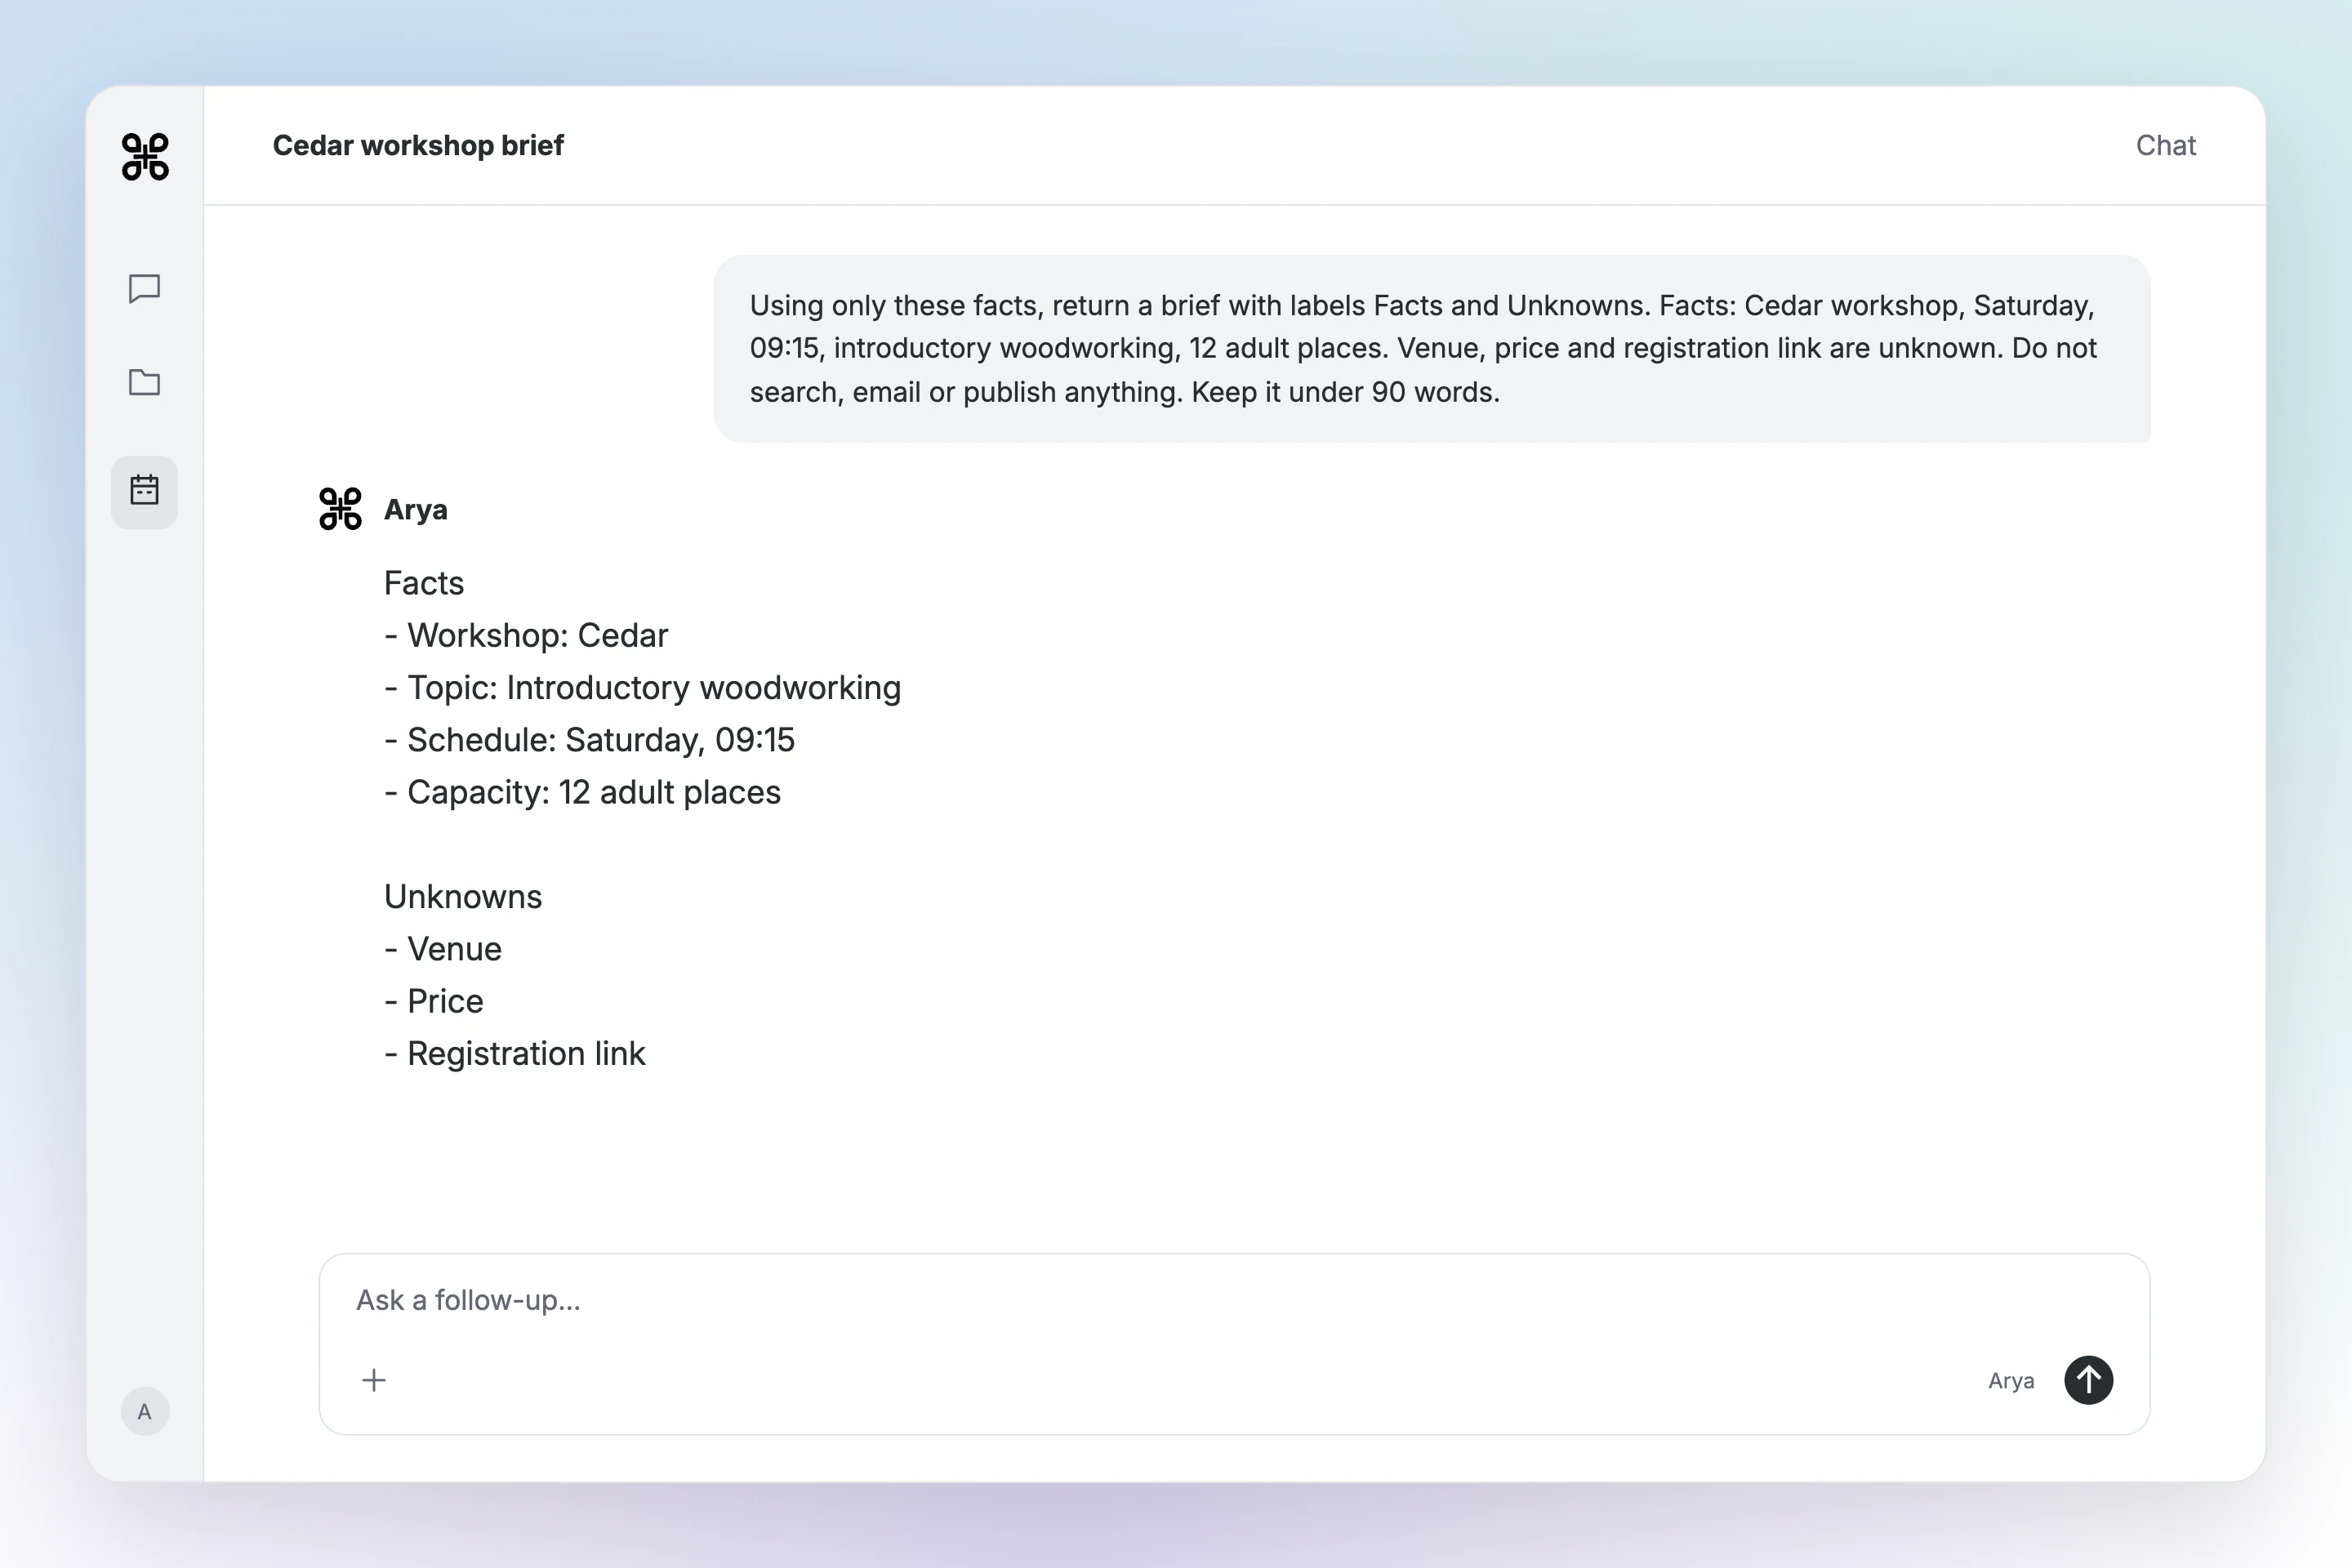Click the Unknowns heading
Image resolution: width=2352 pixels, height=1568 pixels.
tap(463, 897)
